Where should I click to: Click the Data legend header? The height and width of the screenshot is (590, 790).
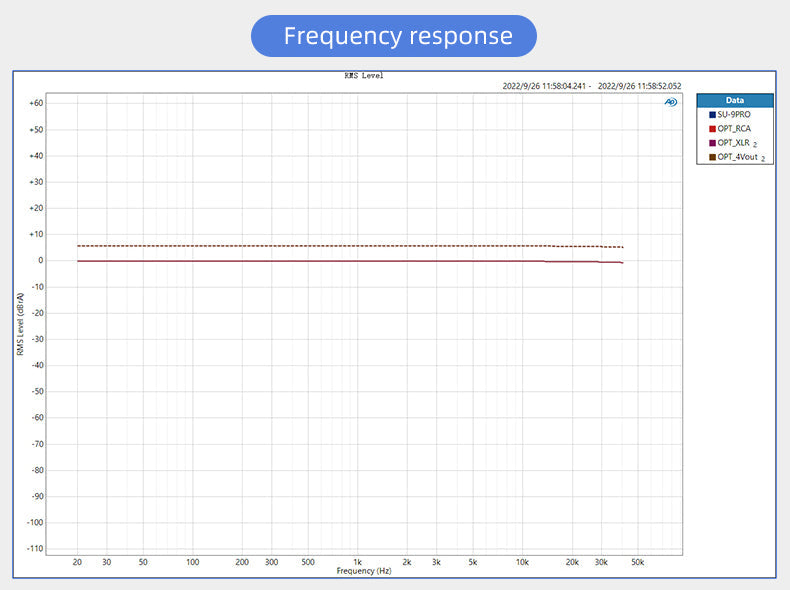(x=735, y=100)
